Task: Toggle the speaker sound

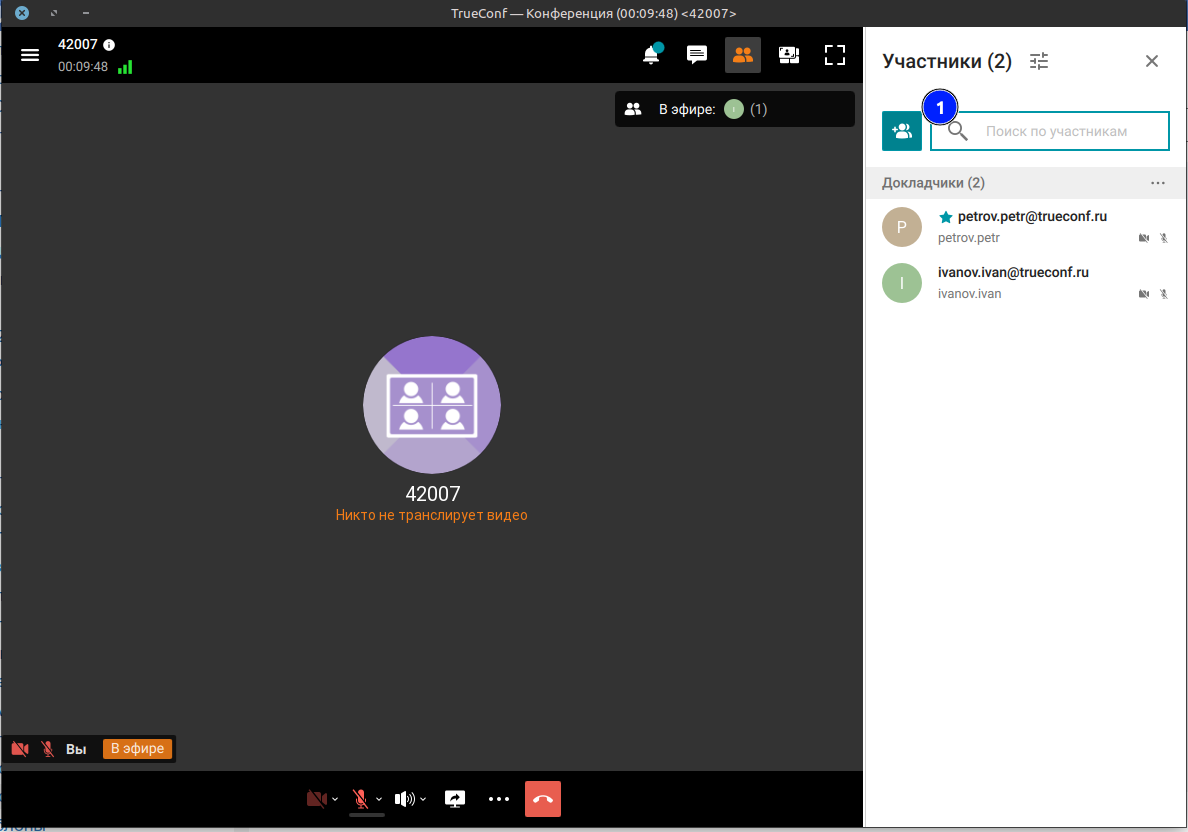Action: coord(405,799)
